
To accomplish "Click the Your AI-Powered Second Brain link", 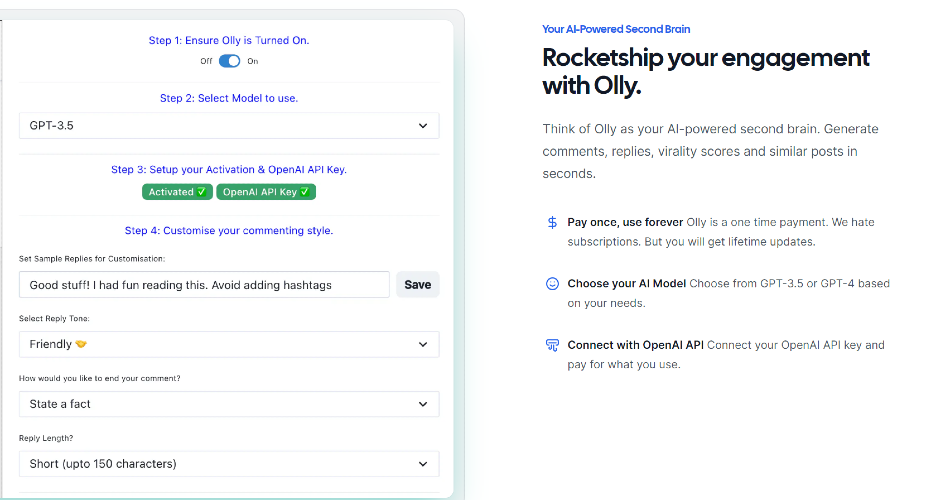I will click(616, 29).
